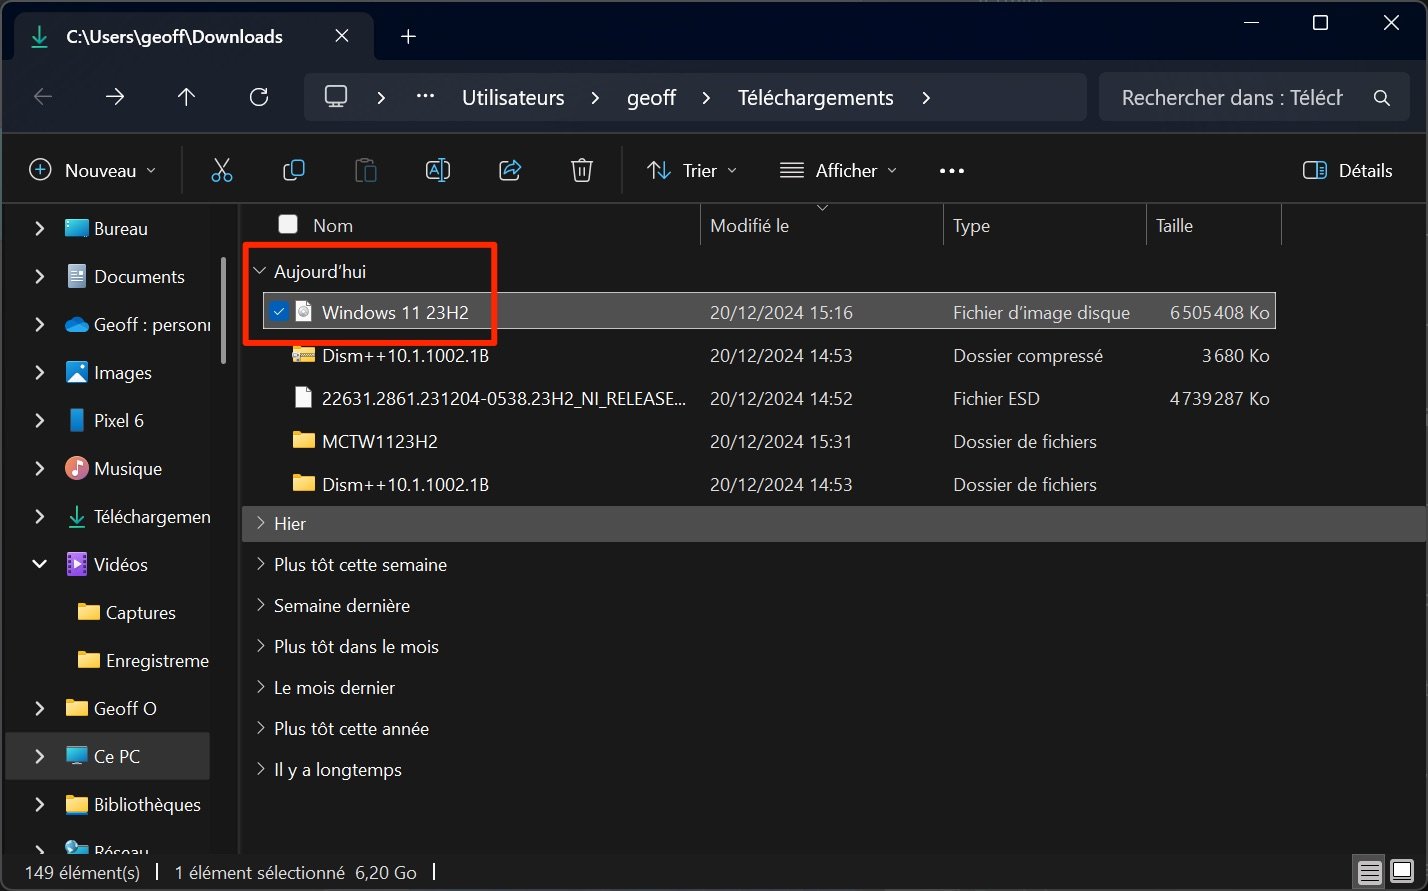Select the Downloads tab title
1428x891 pixels.
pyautogui.click(x=175, y=37)
